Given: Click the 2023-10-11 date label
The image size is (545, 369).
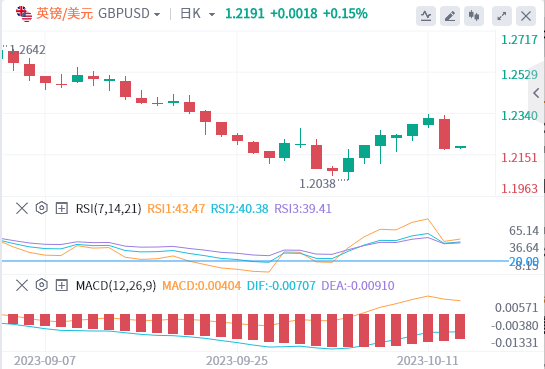Looking at the screenshot, I should pos(428,361).
